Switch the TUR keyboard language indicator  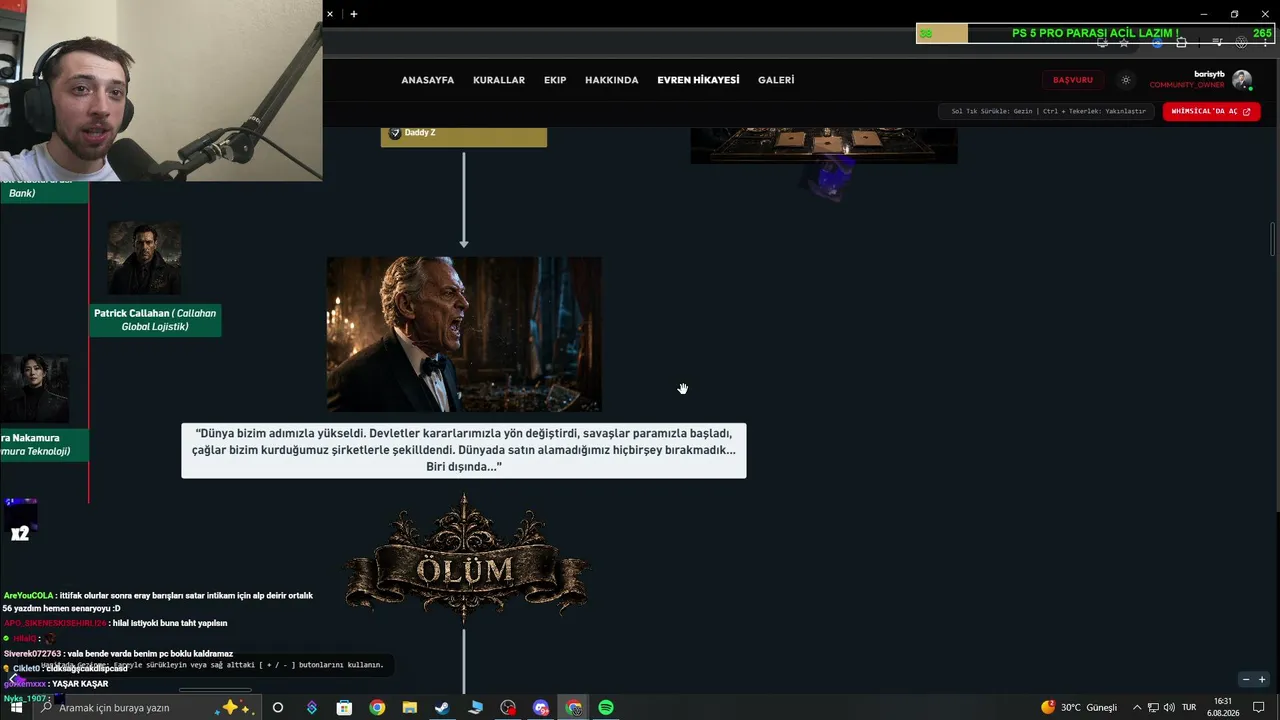[1189, 707]
